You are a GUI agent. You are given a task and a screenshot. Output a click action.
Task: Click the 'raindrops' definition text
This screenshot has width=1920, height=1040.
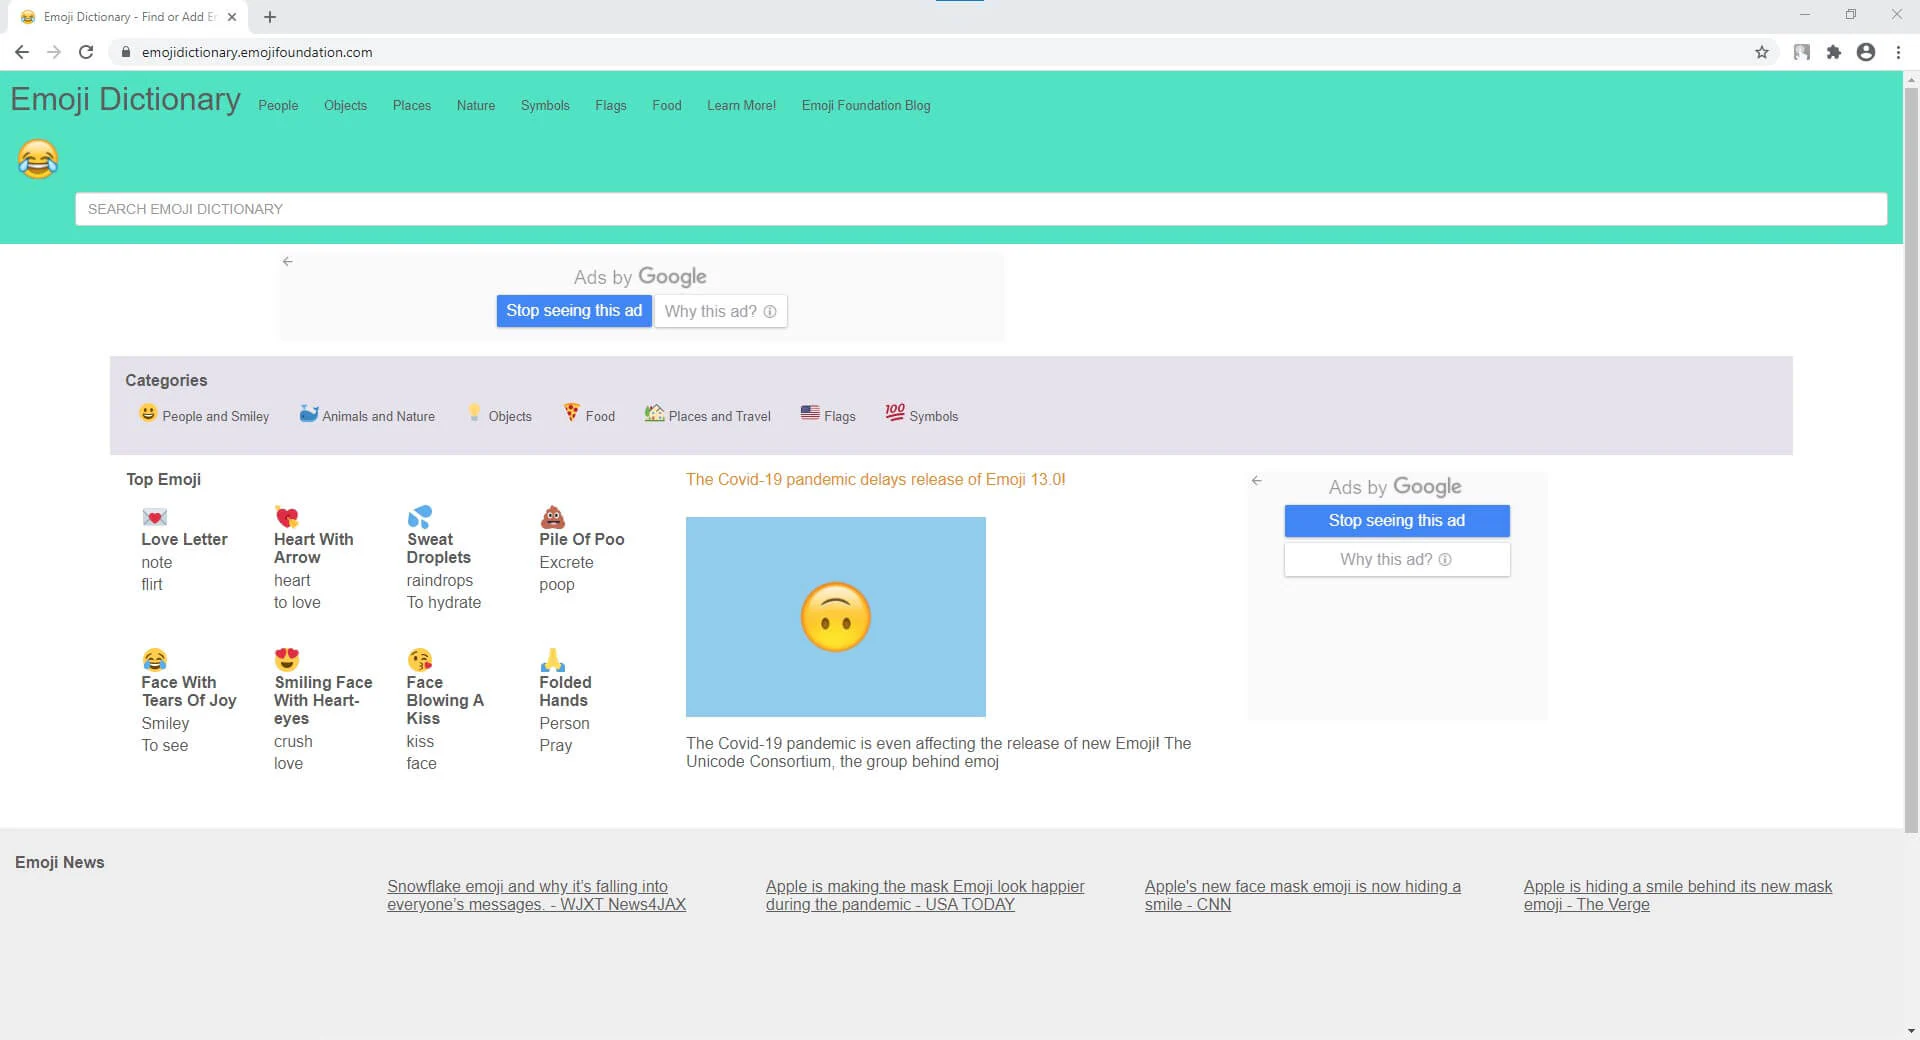440,580
